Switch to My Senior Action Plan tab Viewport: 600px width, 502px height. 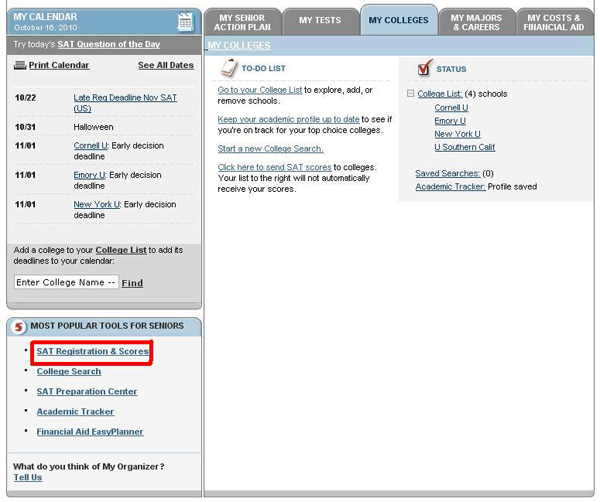242,23
